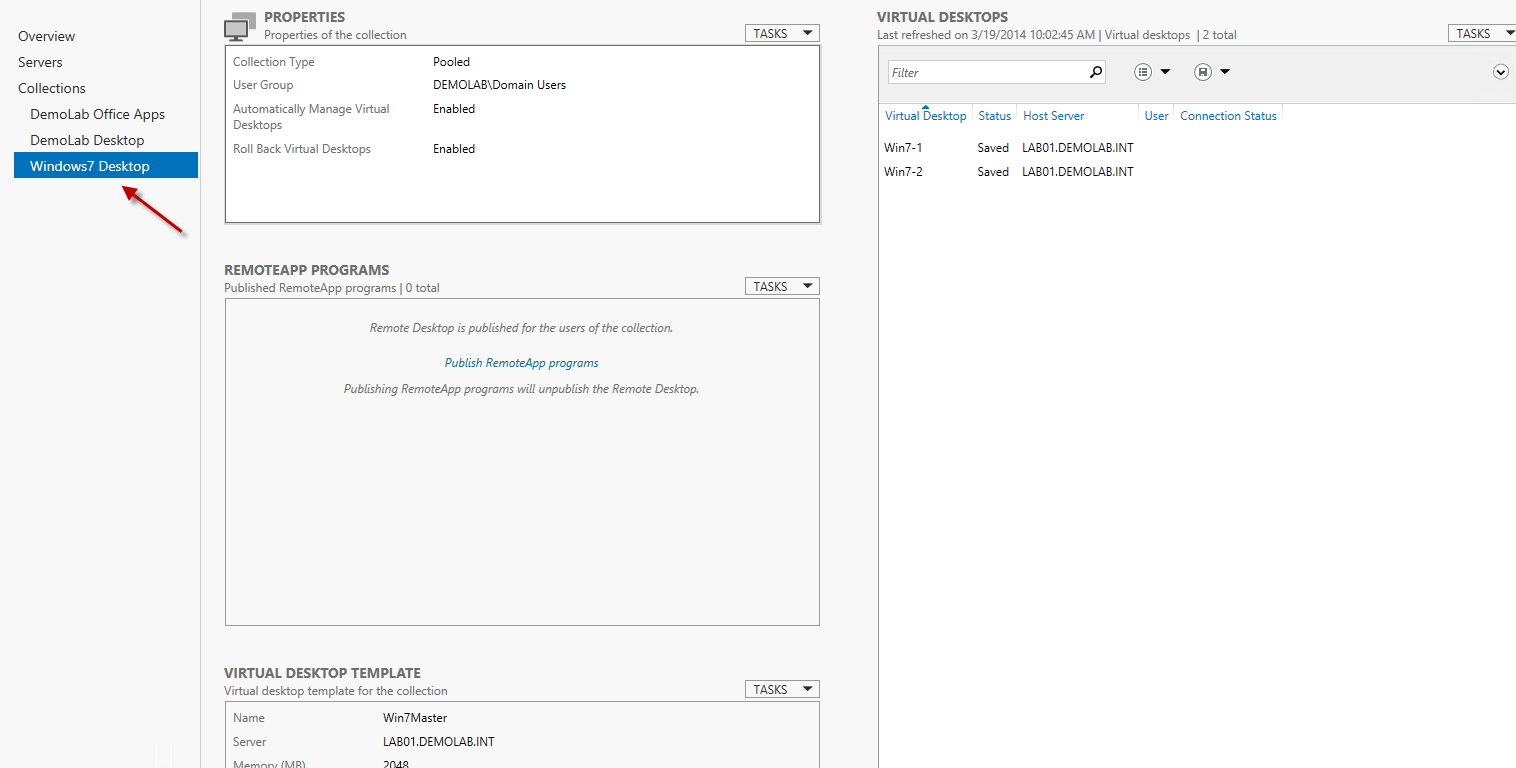Click the Properties computer monitor icon
This screenshot has height=768, width=1516.
point(240,29)
